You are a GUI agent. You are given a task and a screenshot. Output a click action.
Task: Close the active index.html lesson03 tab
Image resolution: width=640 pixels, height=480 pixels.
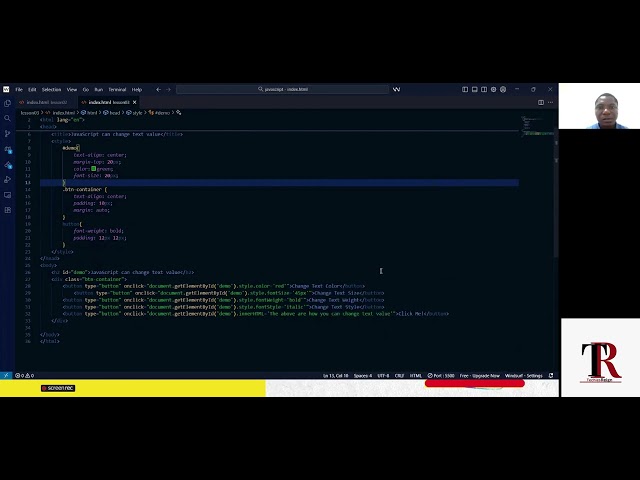(x=134, y=102)
